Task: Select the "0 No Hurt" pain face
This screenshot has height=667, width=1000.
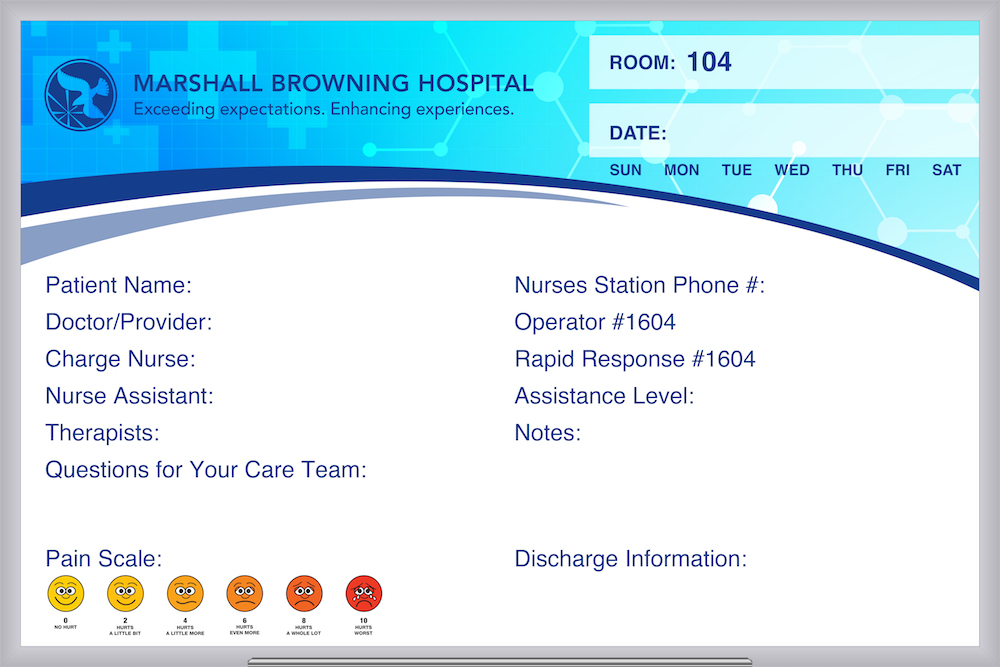Action: [65, 591]
